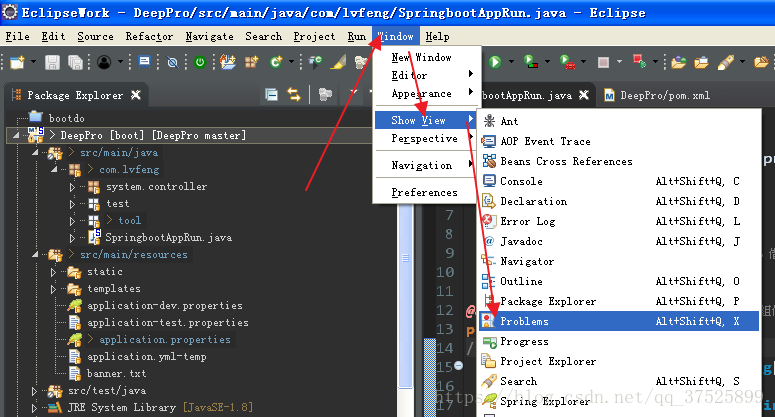Select banner.txt in resources

click(116, 374)
